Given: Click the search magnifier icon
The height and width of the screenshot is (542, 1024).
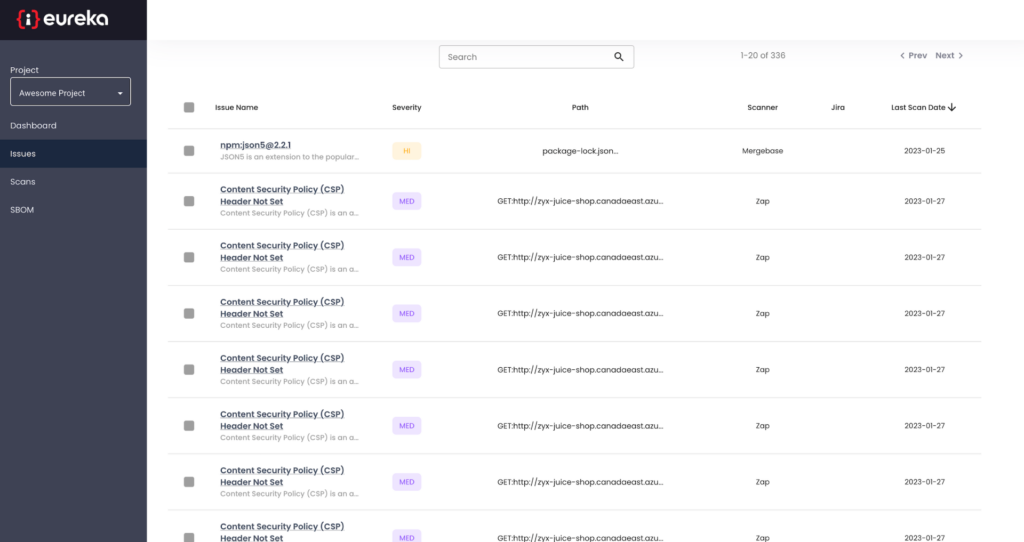Looking at the screenshot, I should [618, 57].
